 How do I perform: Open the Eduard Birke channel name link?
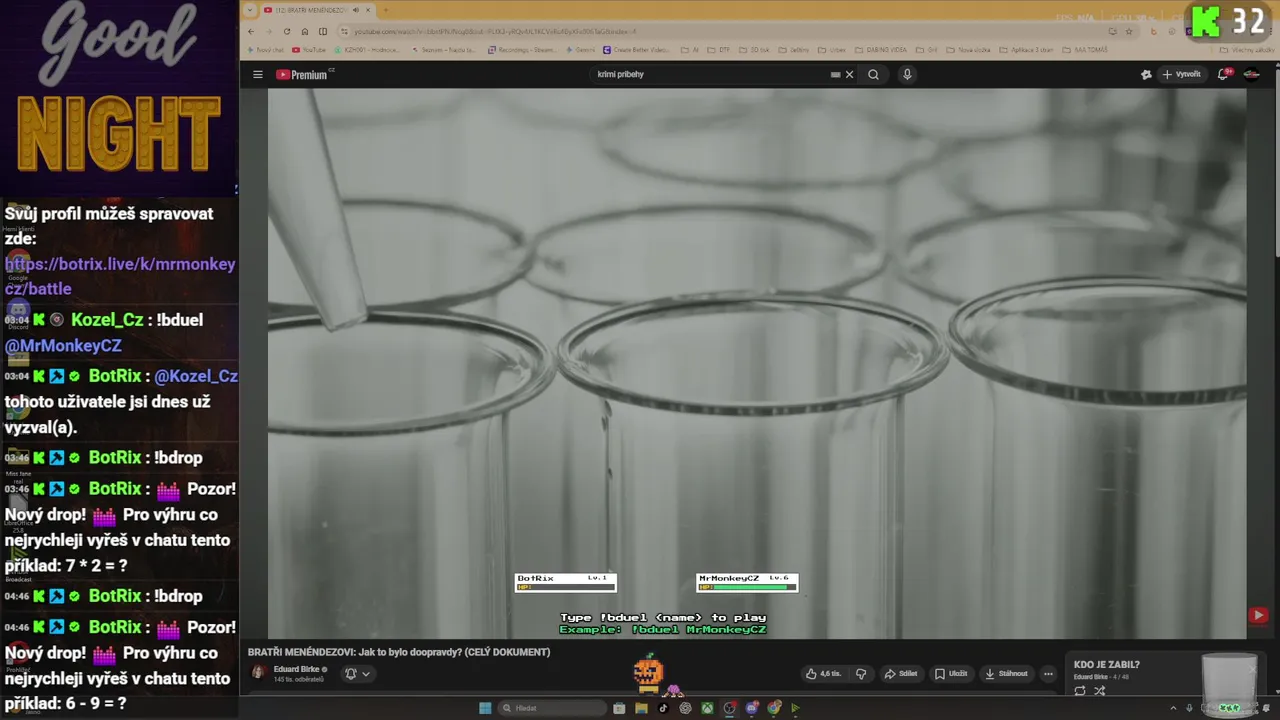click(296, 669)
